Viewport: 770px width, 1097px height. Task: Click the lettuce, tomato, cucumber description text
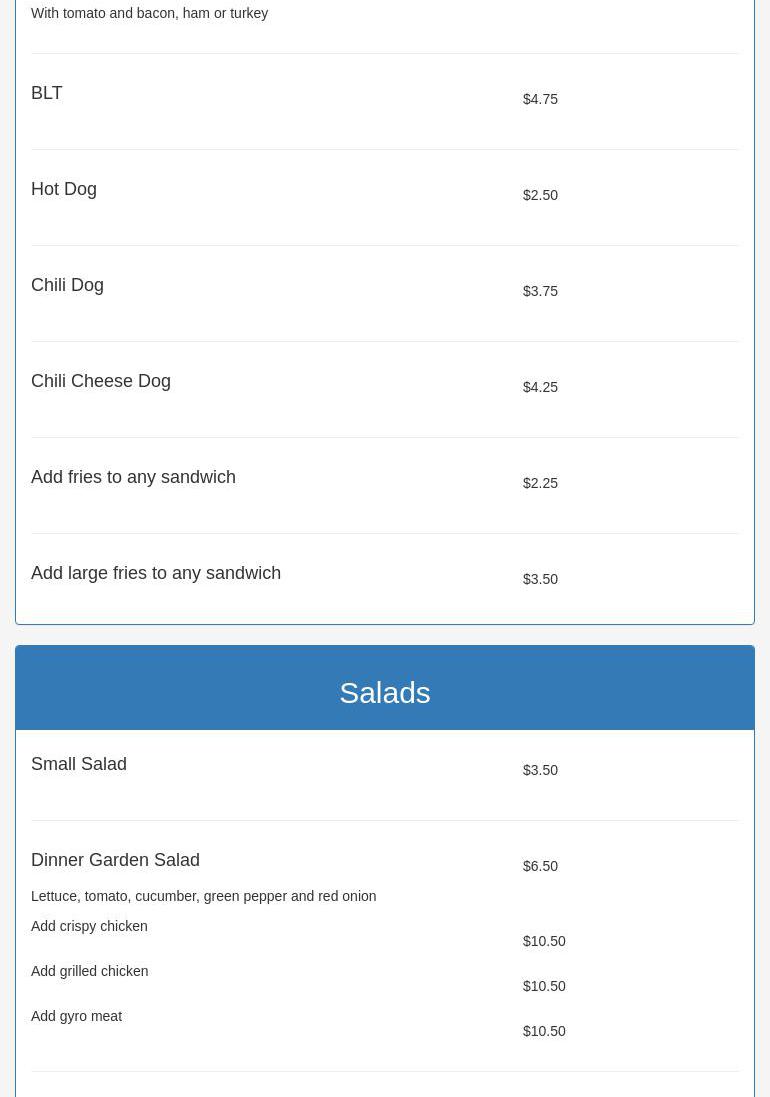pyautogui.click(x=203, y=896)
